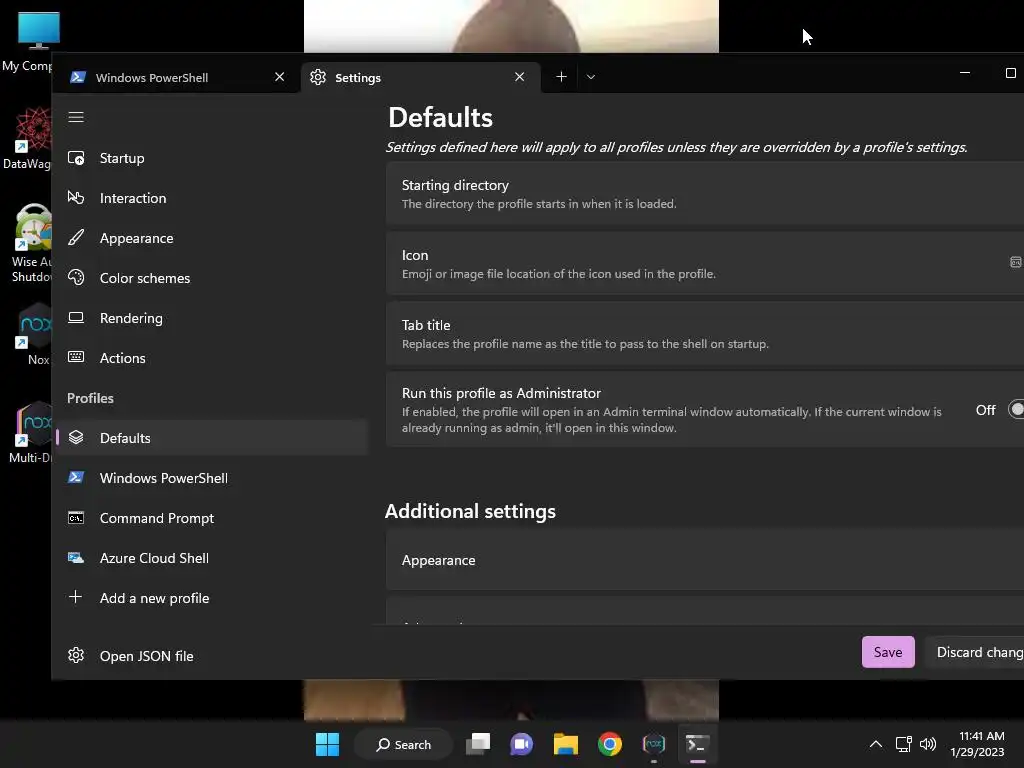Select the Nox desktop shortcut
The width and height of the screenshot is (1024, 768).
pos(35,334)
